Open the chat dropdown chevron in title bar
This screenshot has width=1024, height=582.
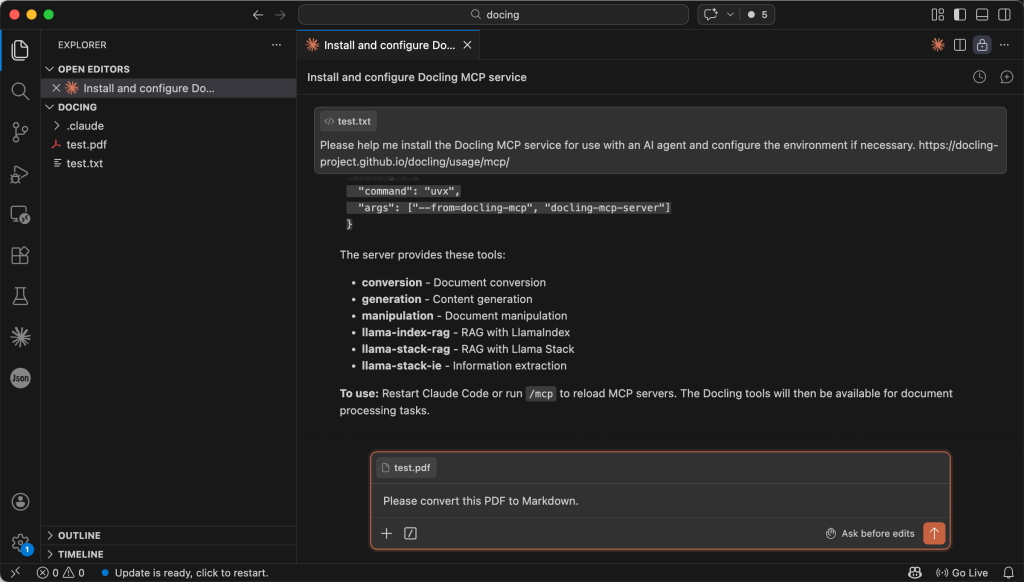(x=730, y=14)
